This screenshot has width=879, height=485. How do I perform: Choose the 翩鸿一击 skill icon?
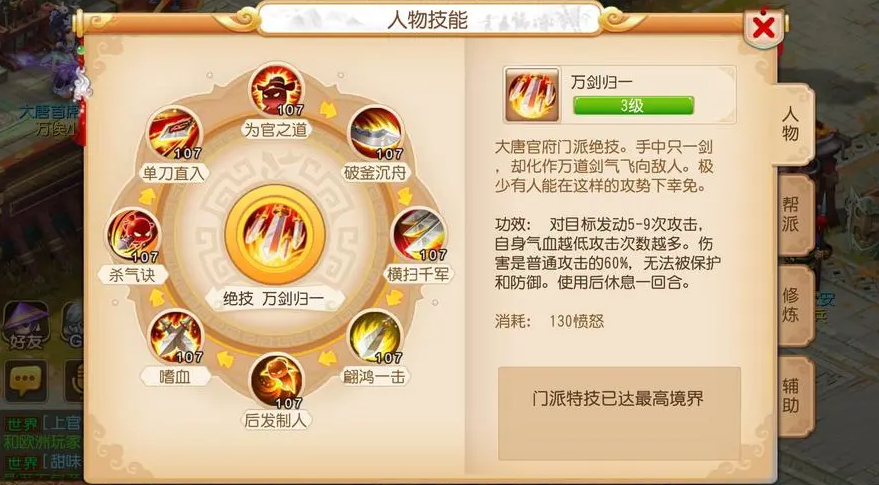375,336
